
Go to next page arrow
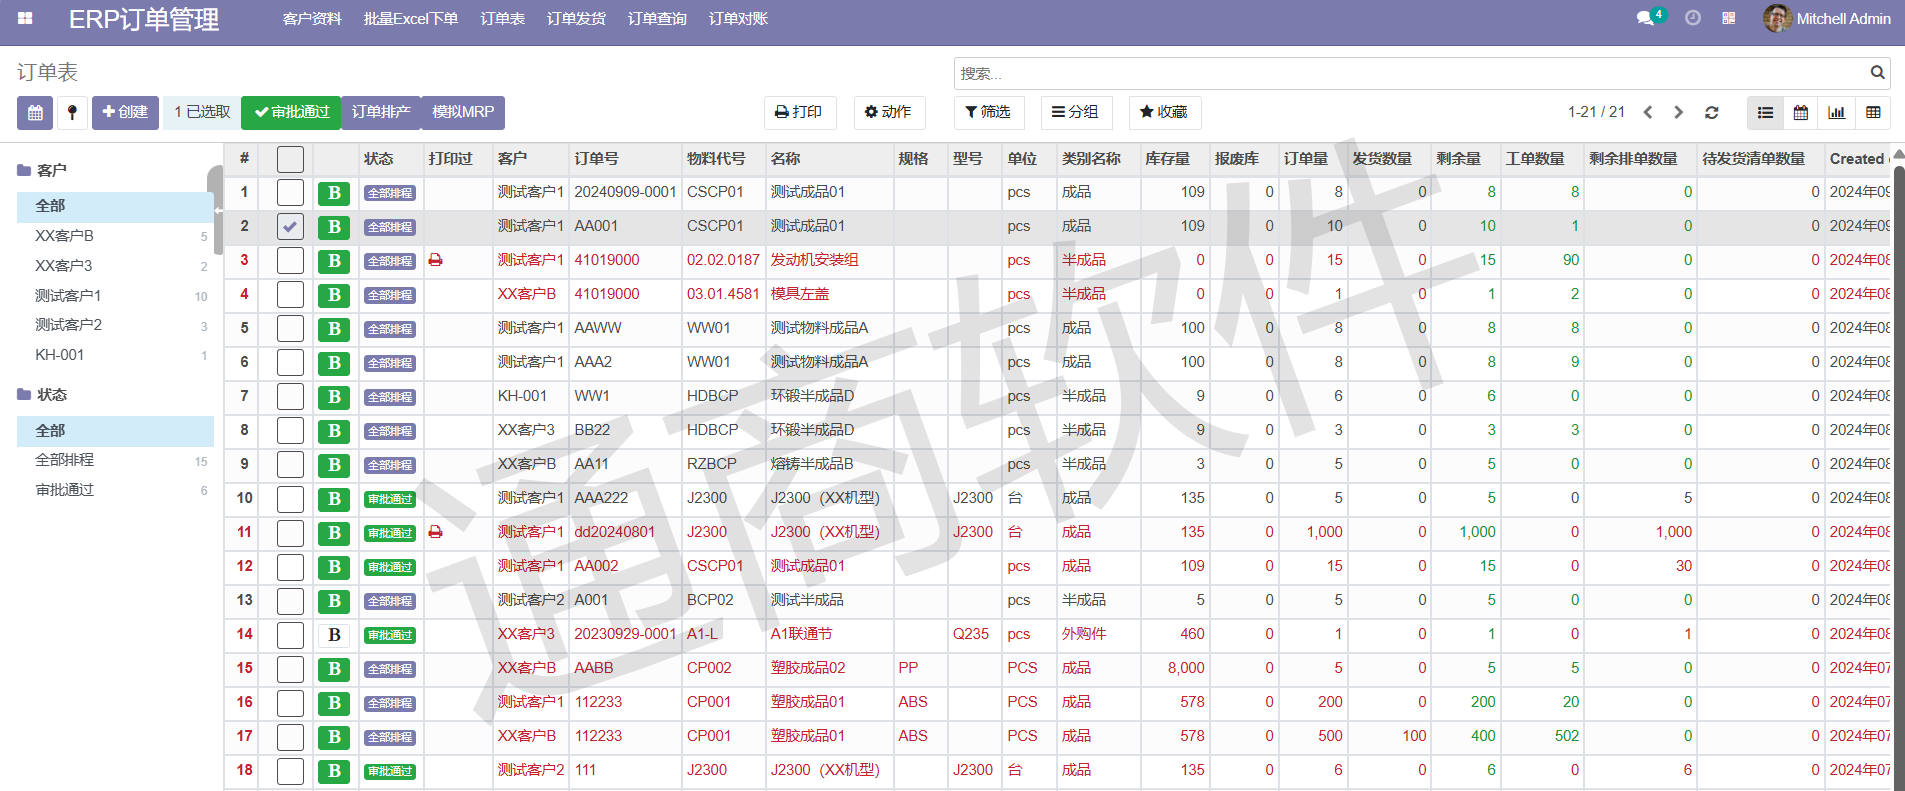(1679, 113)
